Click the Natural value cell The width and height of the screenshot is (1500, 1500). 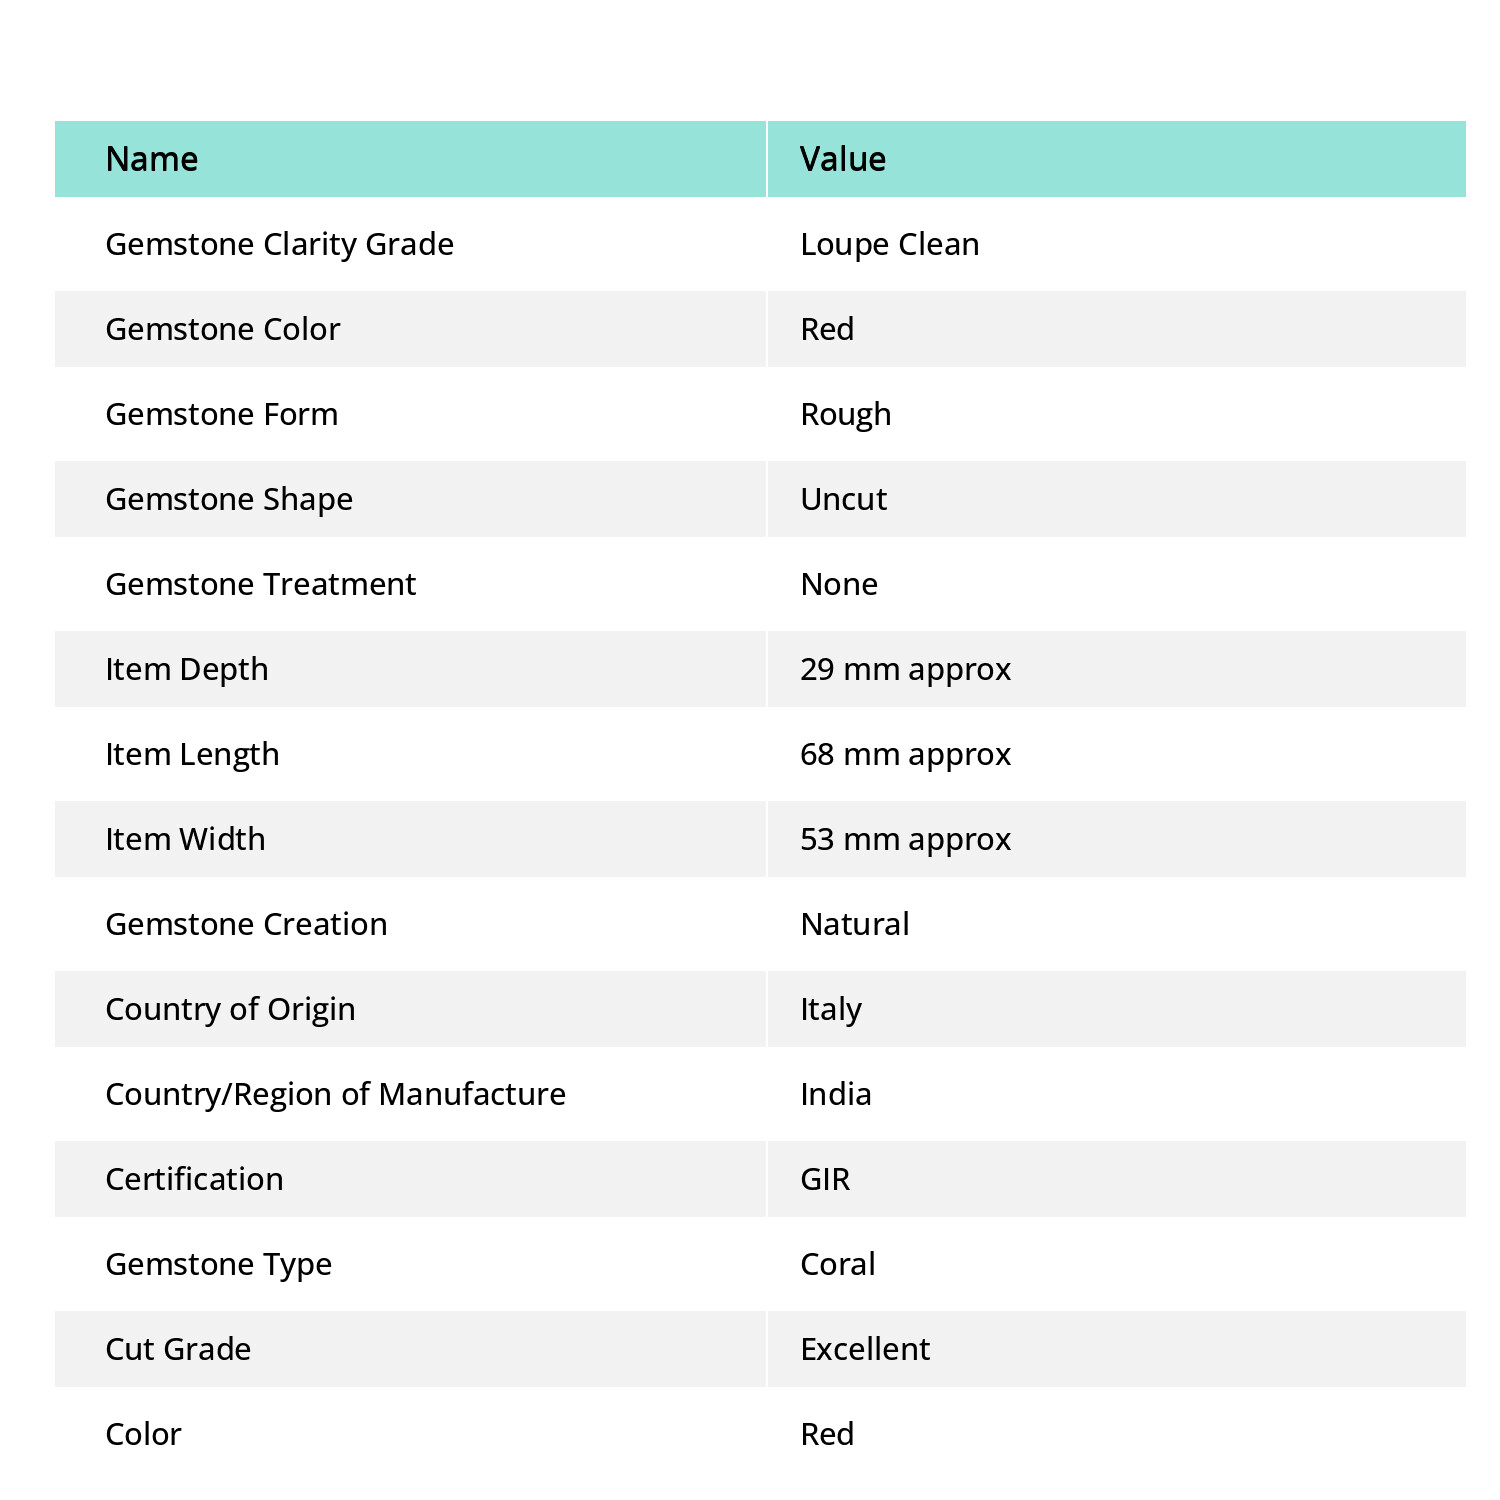point(1117,924)
